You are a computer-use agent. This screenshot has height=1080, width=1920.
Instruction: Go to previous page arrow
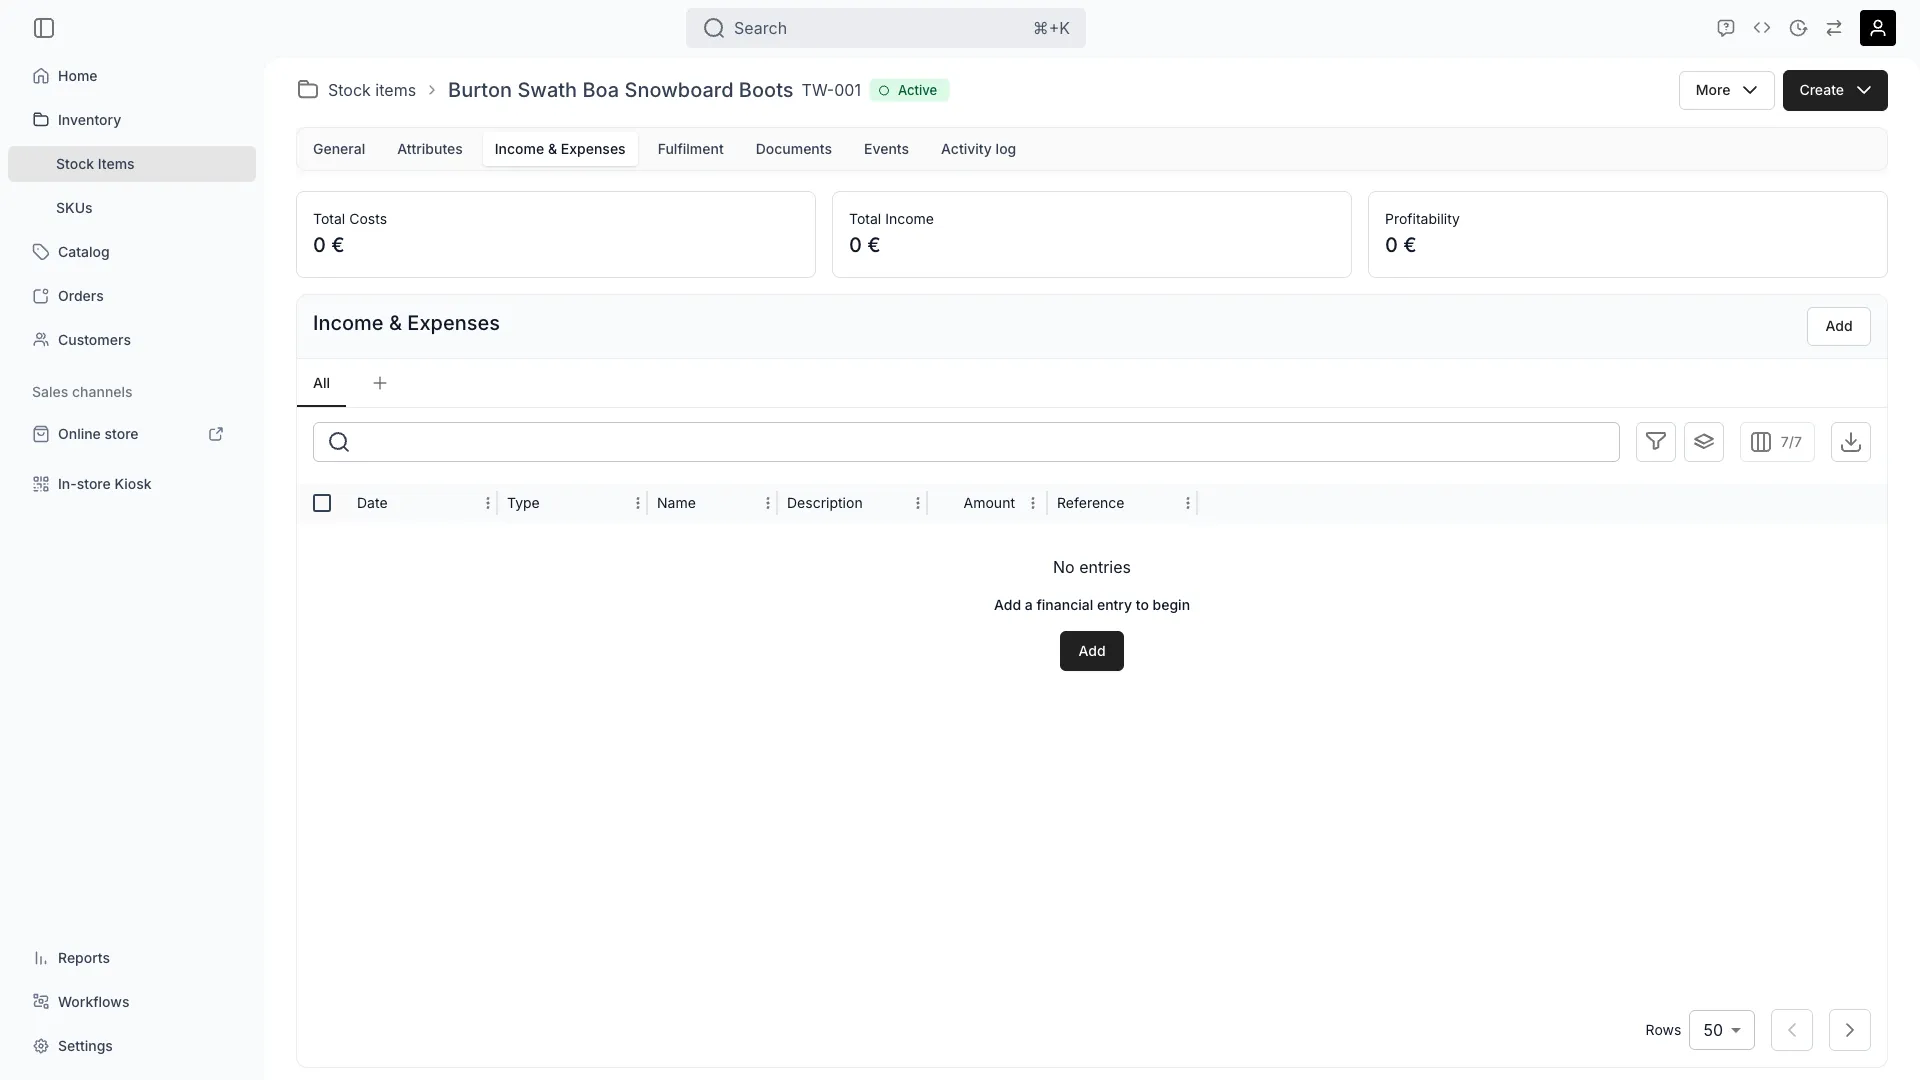coord(1792,1030)
